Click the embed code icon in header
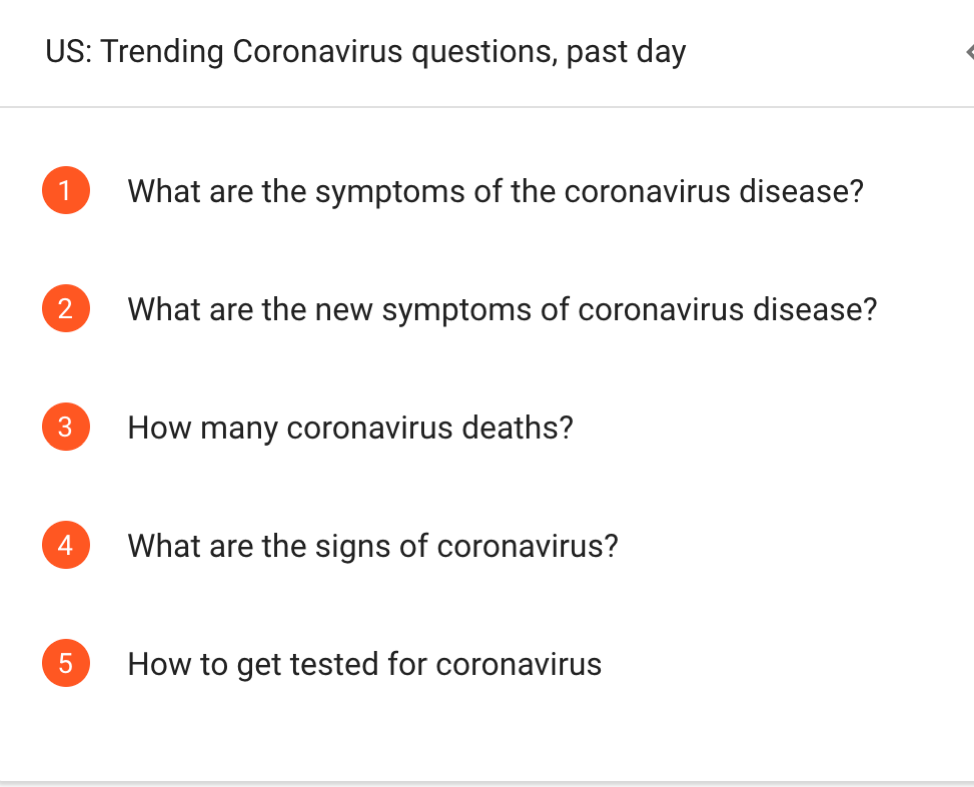The width and height of the screenshot is (974, 787). [970, 52]
